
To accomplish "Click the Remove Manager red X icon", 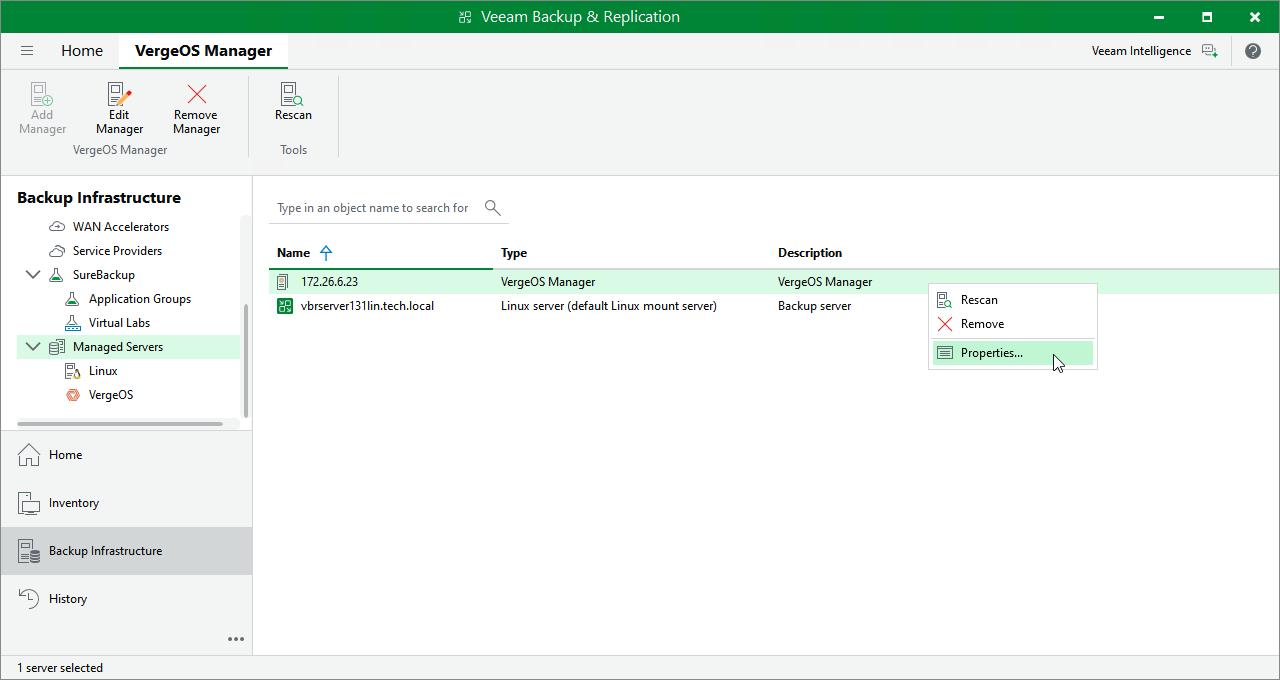I will coord(196,94).
